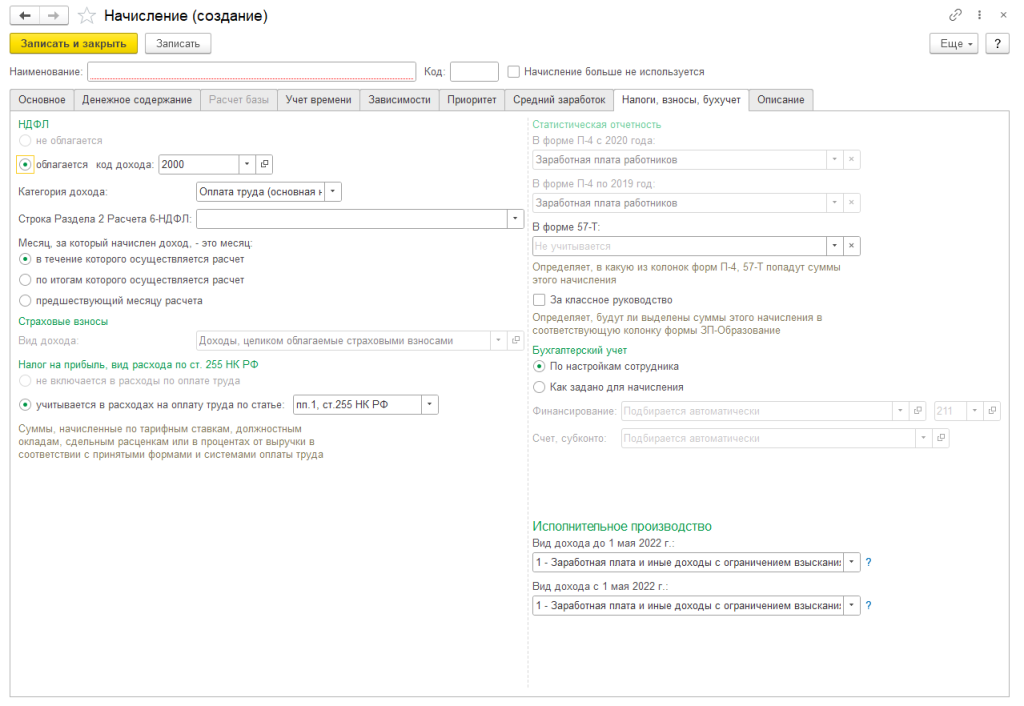Switch to the 'Основное' tab

coord(42,100)
